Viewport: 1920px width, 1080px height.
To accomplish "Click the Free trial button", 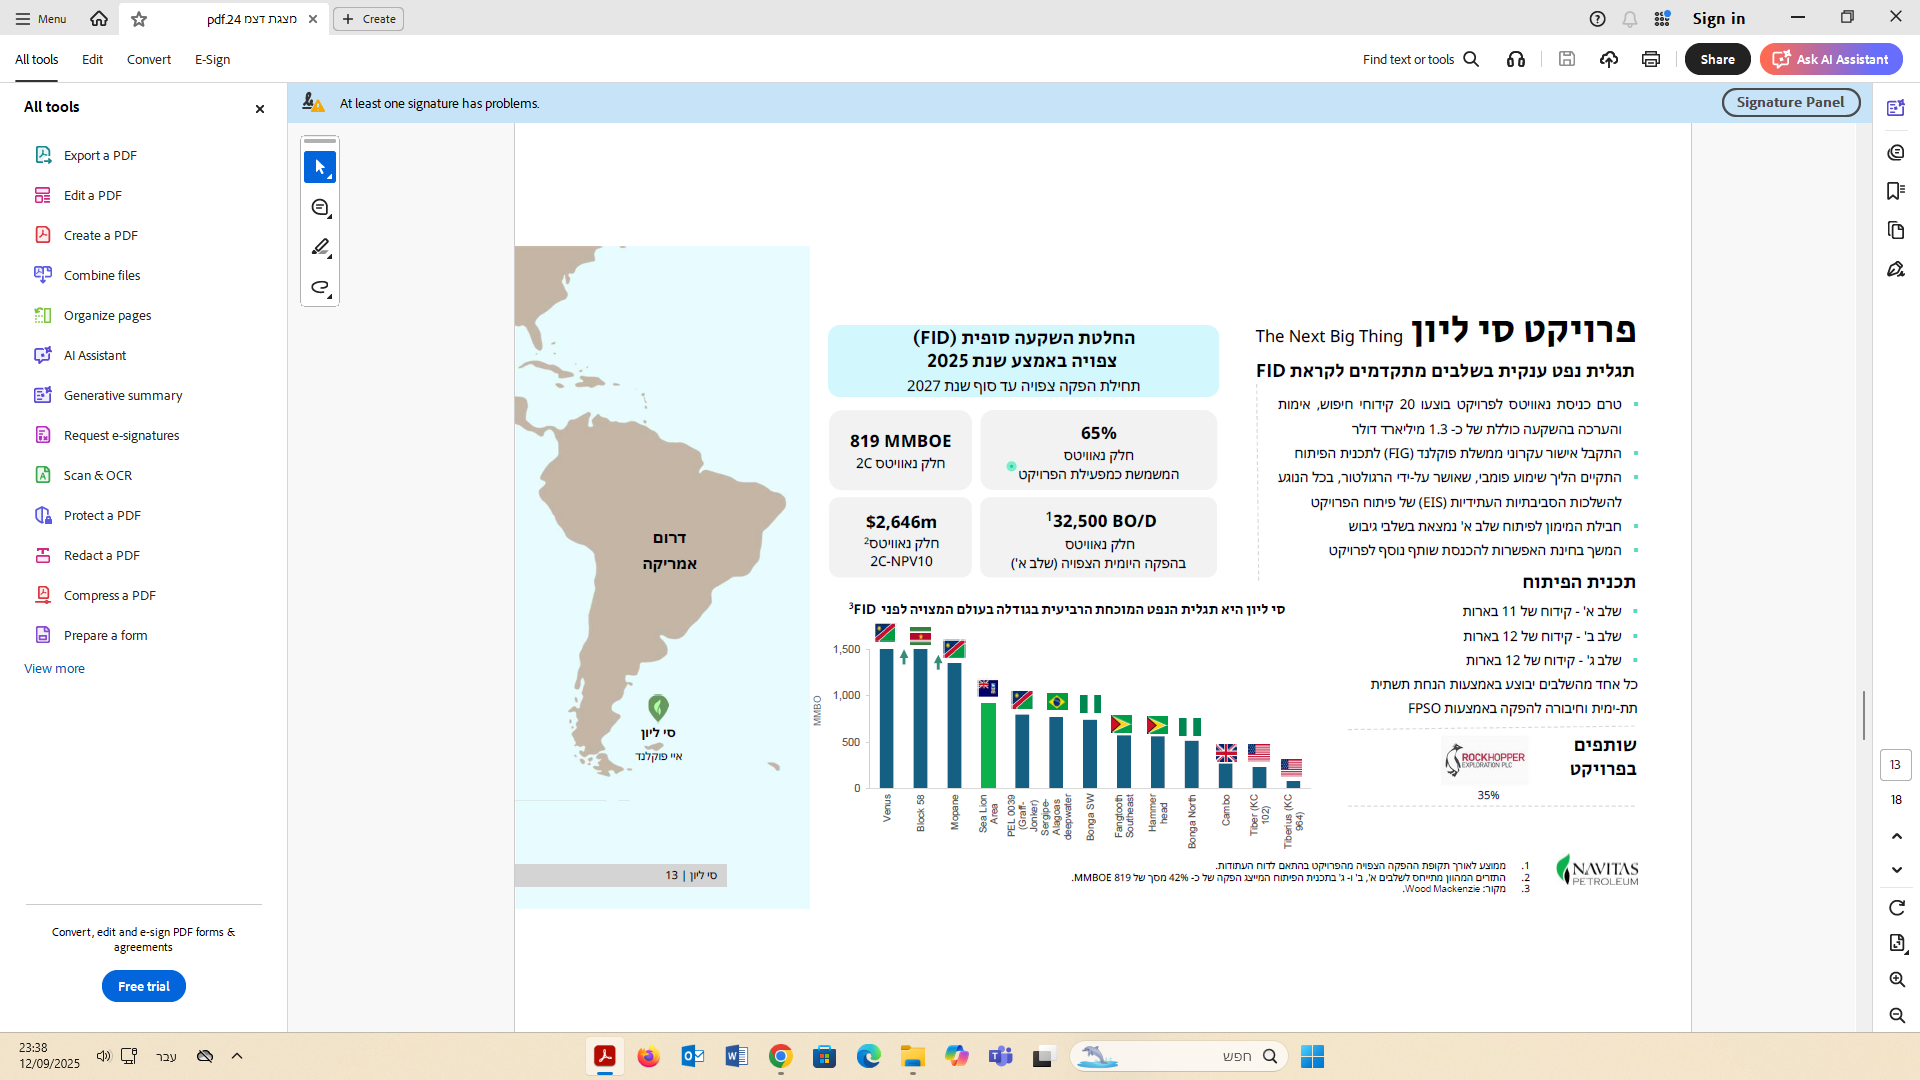I will (x=144, y=986).
